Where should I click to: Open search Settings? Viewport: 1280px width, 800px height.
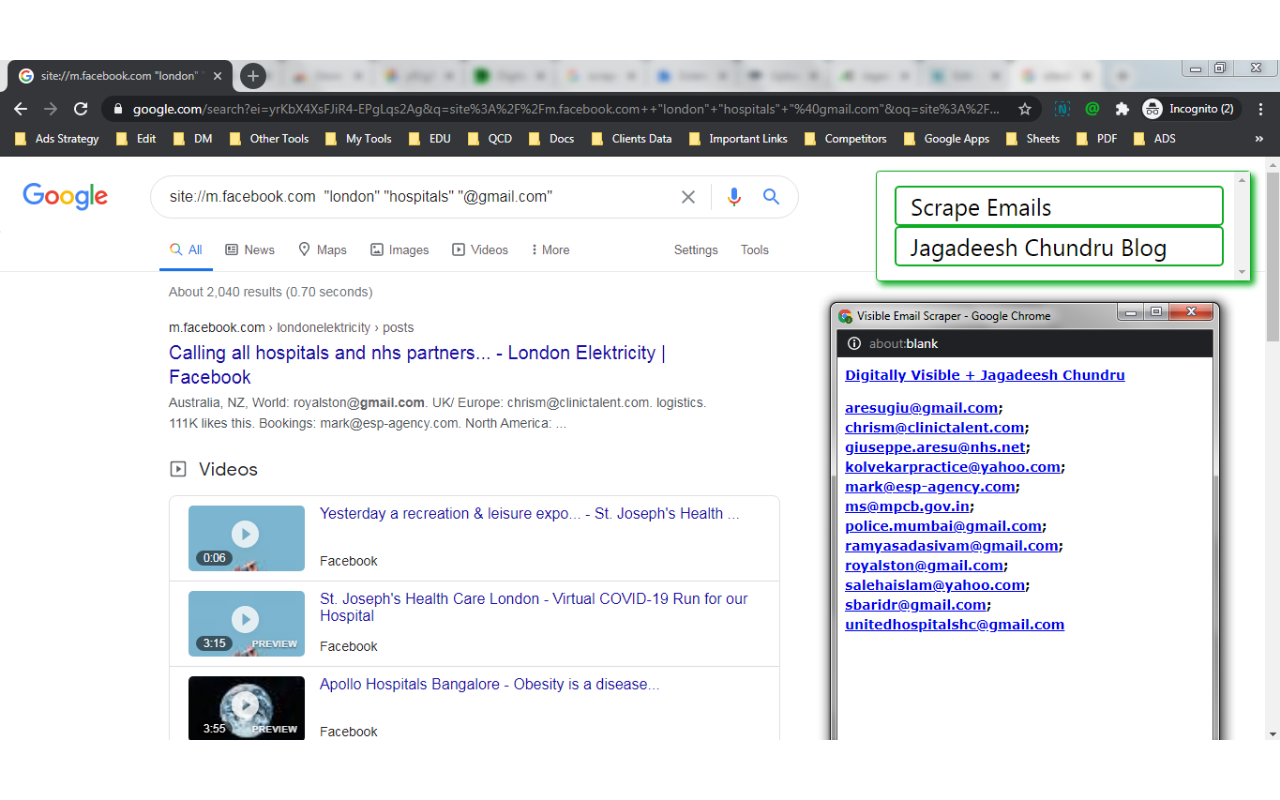696,250
